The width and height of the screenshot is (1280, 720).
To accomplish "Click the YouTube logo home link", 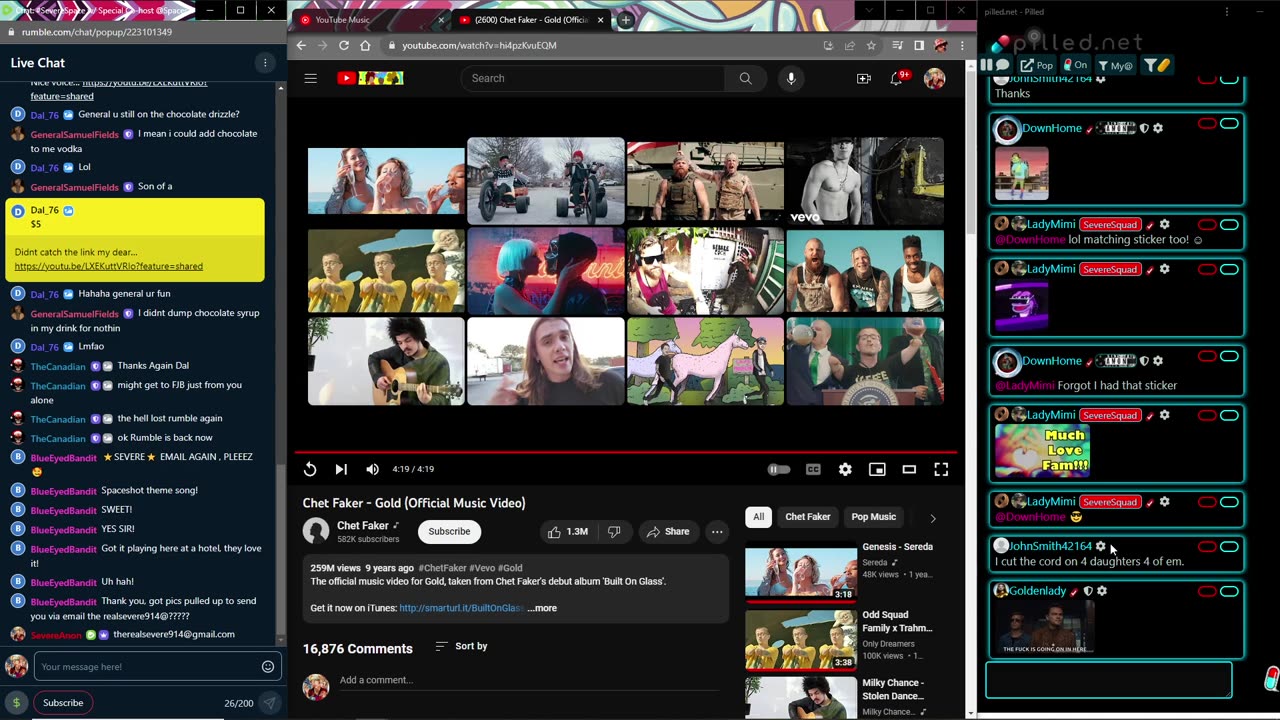I will point(370,78).
